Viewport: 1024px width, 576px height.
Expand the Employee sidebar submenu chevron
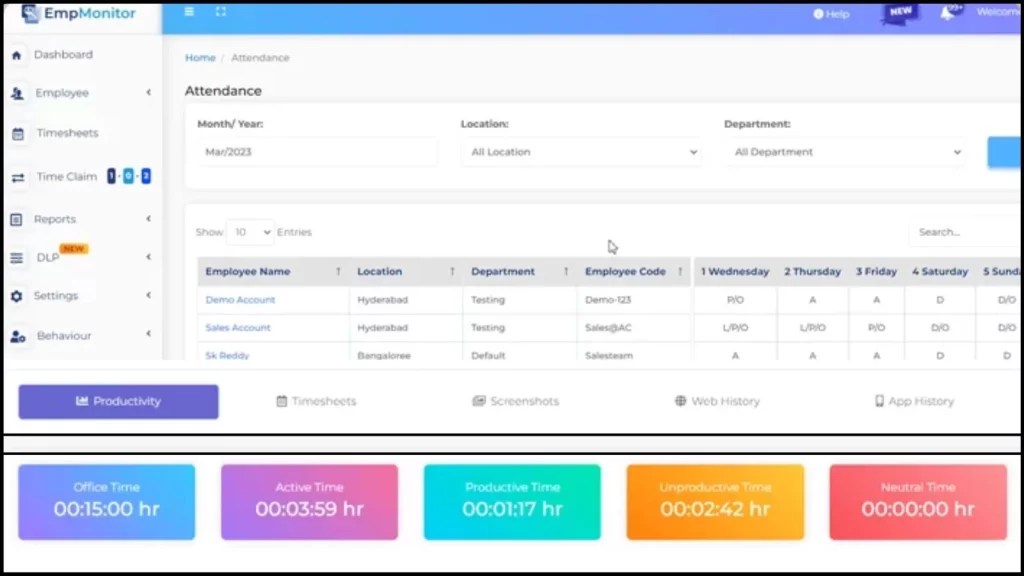click(x=148, y=93)
